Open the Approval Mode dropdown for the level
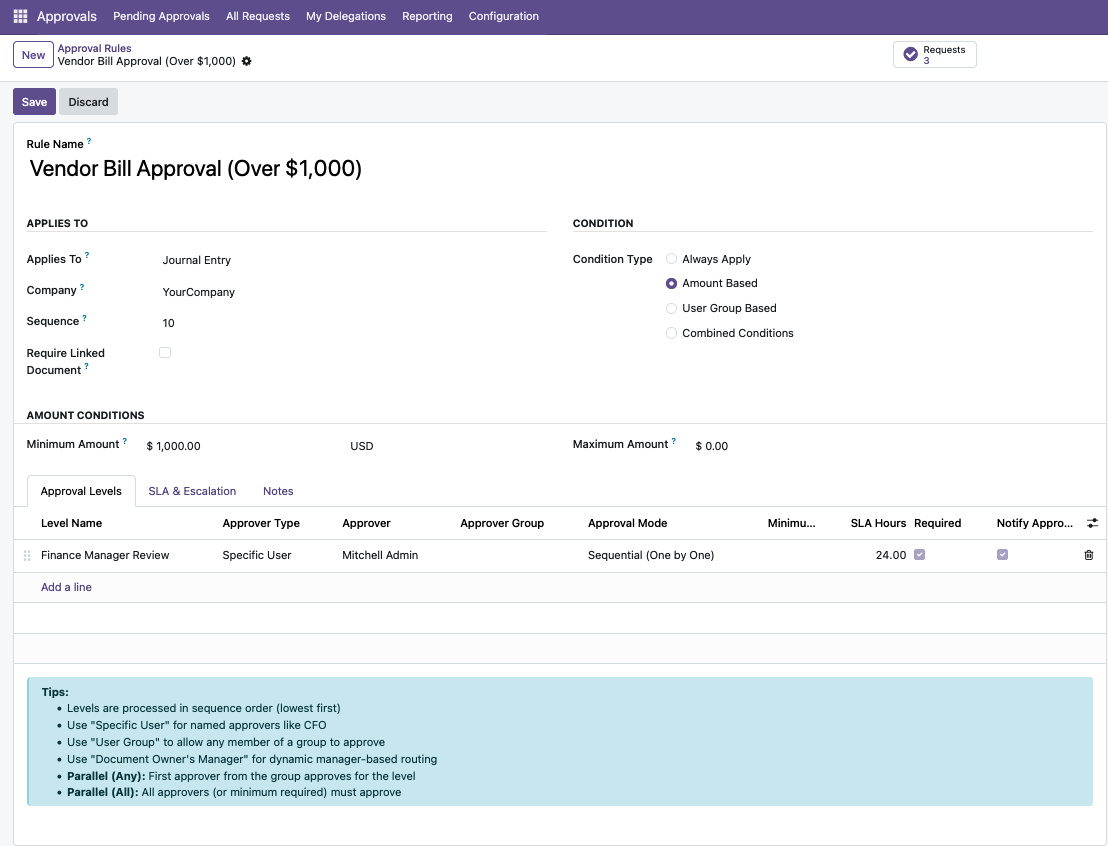Viewport: 1108px width, 846px height. (651, 555)
